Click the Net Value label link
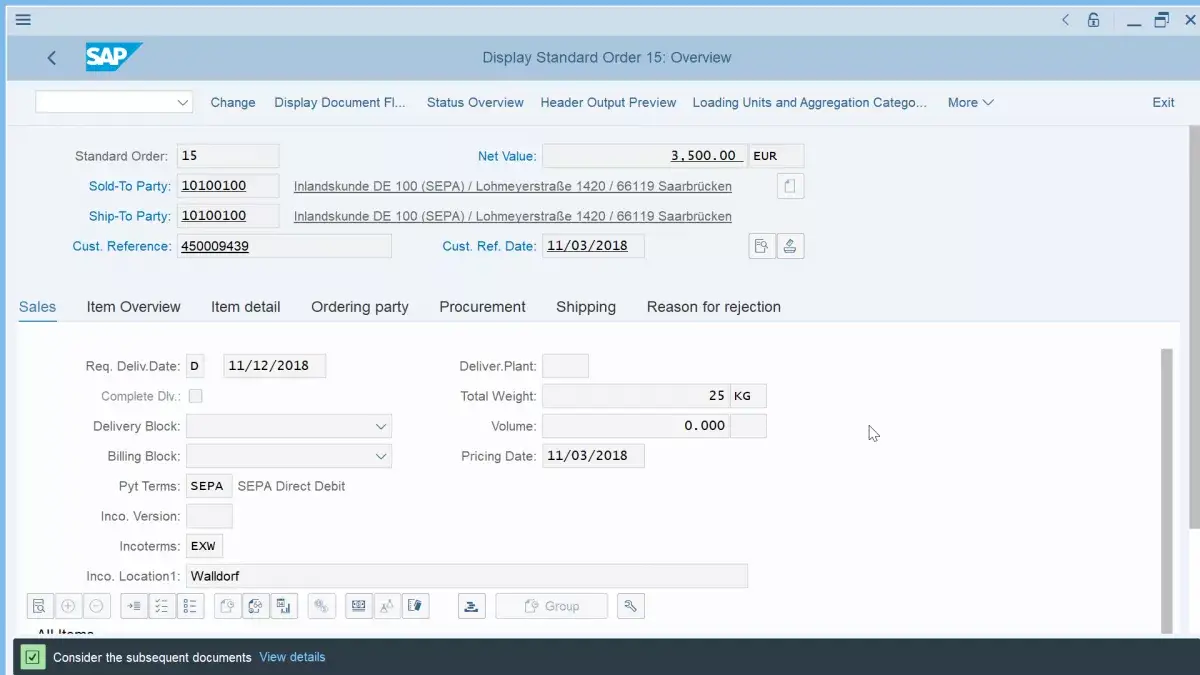This screenshot has width=1200, height=675. (507, 156)
